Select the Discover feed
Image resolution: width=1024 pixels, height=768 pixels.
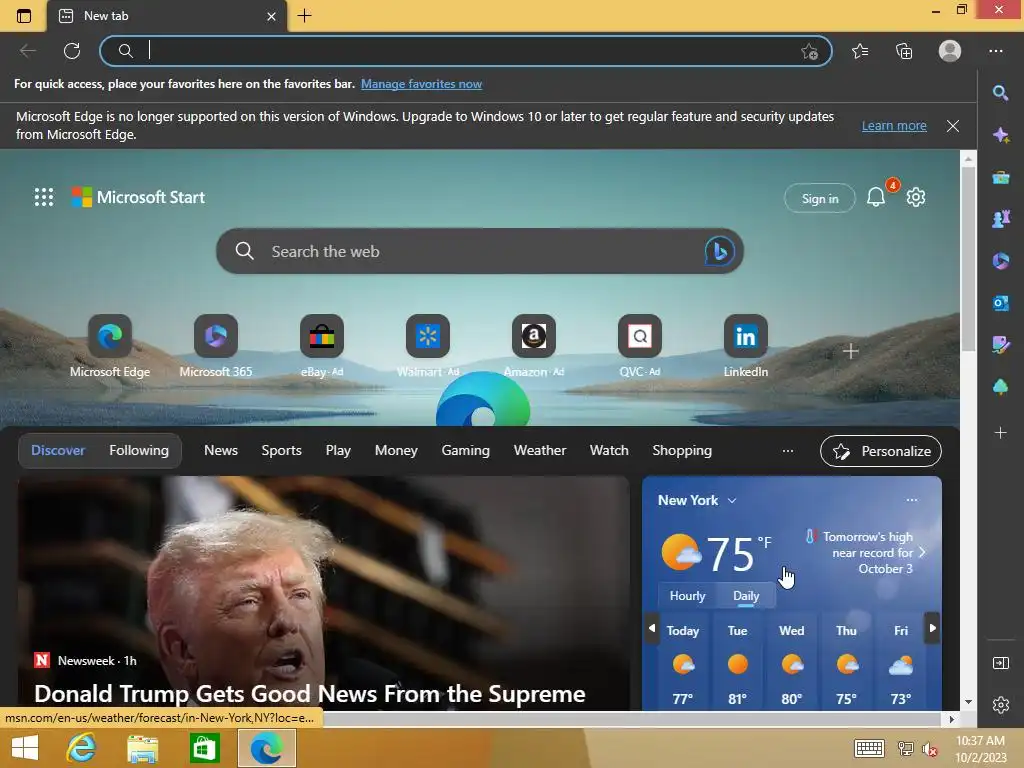58,451
